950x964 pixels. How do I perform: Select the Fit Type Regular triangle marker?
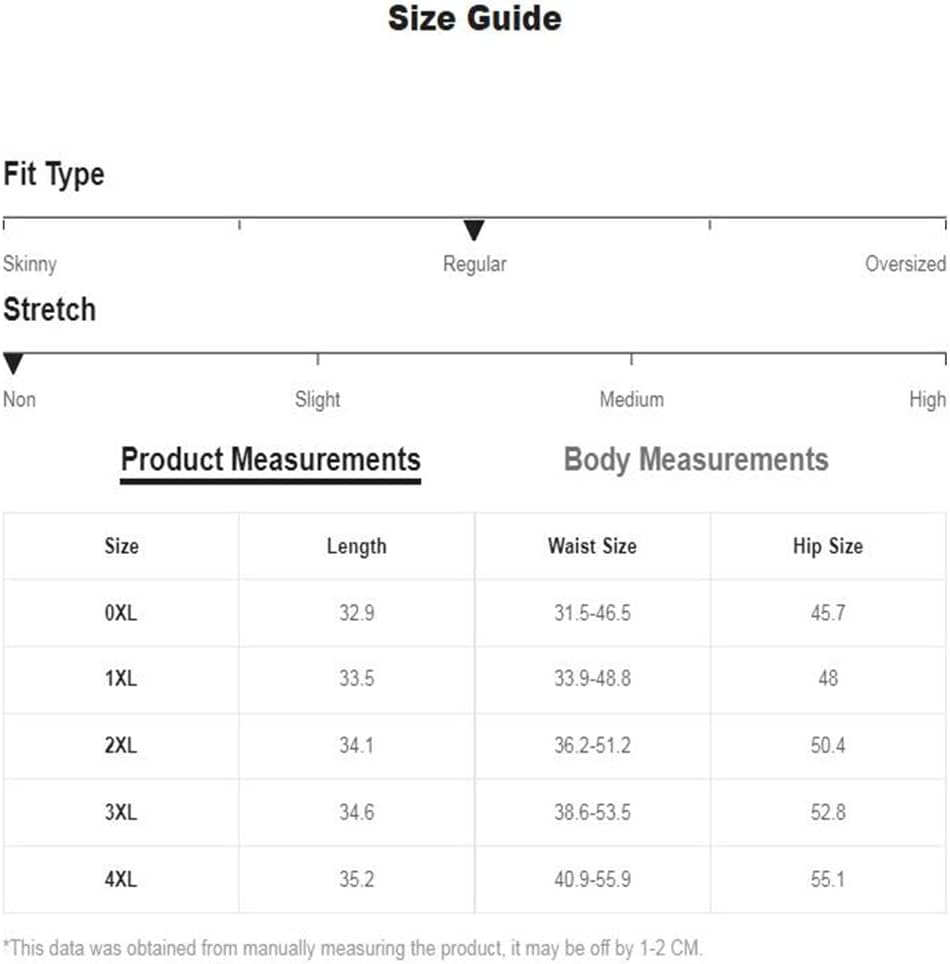coord(473,230)
